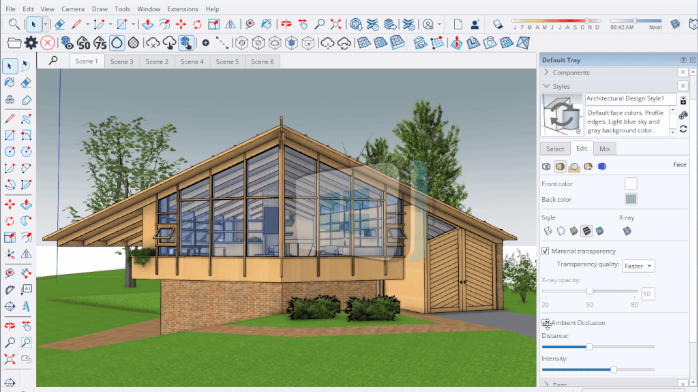Screen dimensions: 698x392
Task: Open the Edge settings icon in Edit tab
Action: point(547,166)
